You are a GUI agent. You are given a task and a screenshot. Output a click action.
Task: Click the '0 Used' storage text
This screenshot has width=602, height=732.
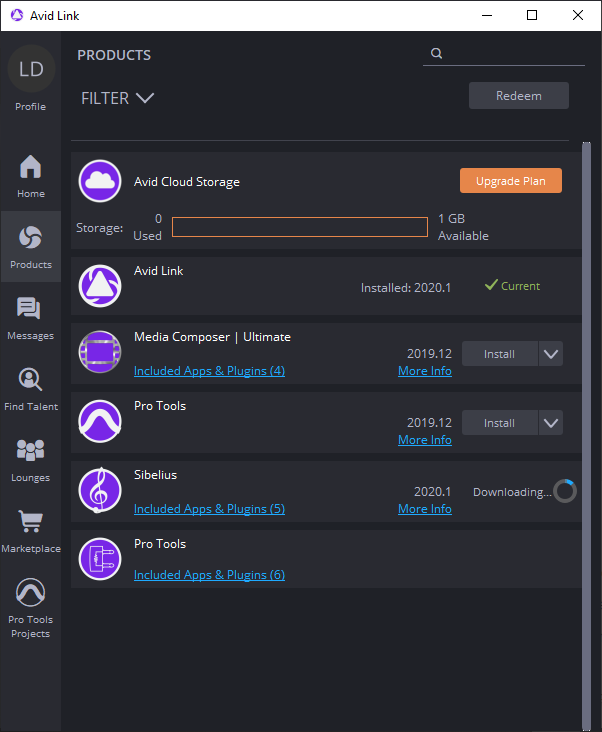[147, 227]
